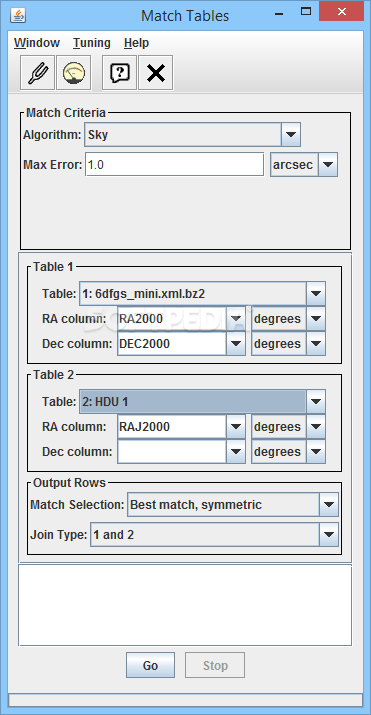The width and height of the screenshot is (371, 715).
Task: Open the Help menu
Action: (x=136, y=43)
